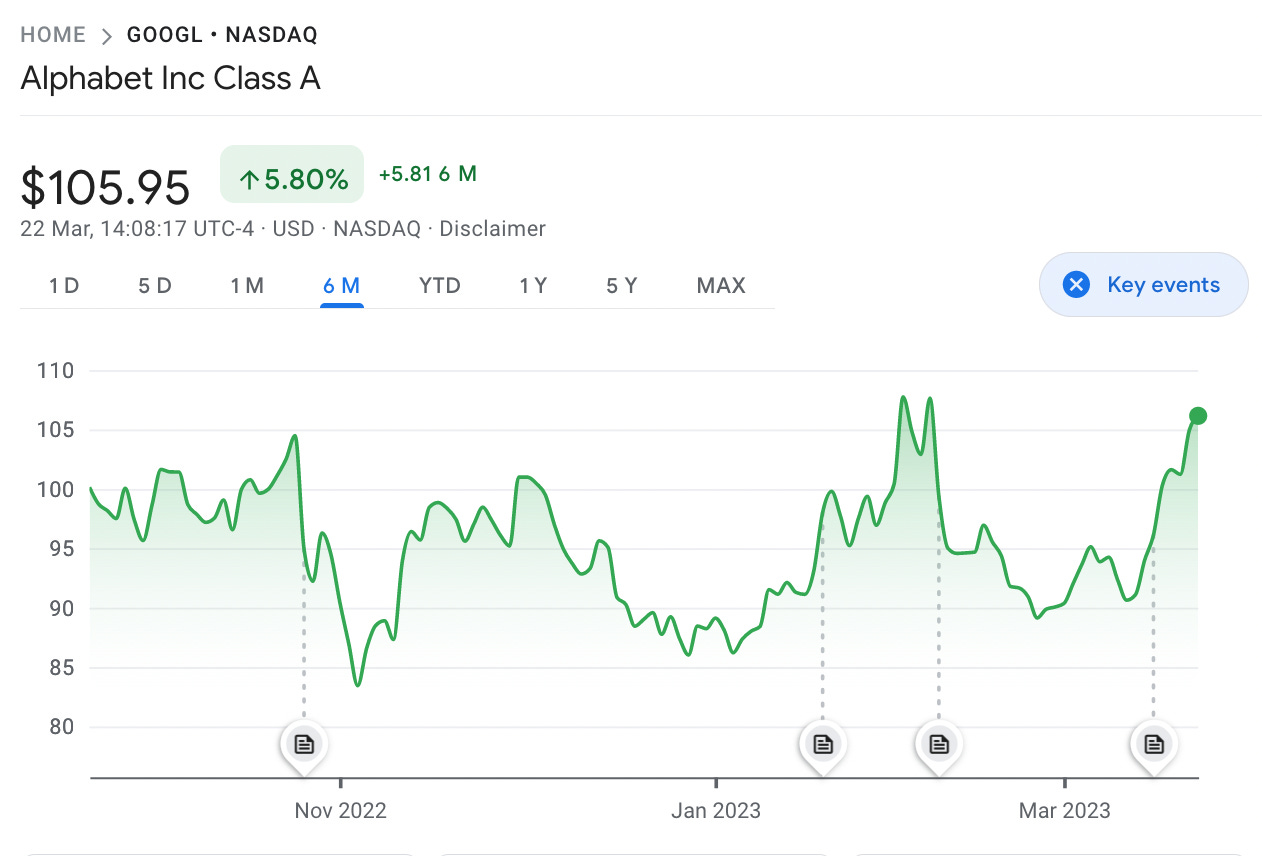Click the X icon in Key events chip

point(1076,285)
